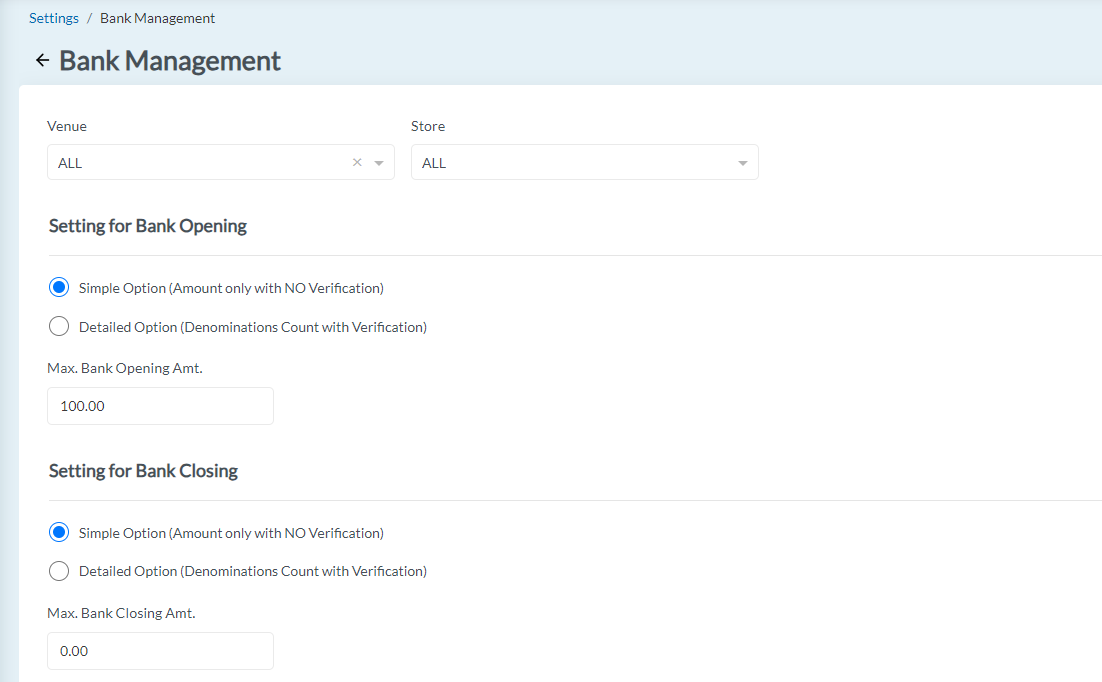Viewport: 1102px width, 682px height.
Task: Clear the Venue selection using the X icon
Action: (356, 161)
